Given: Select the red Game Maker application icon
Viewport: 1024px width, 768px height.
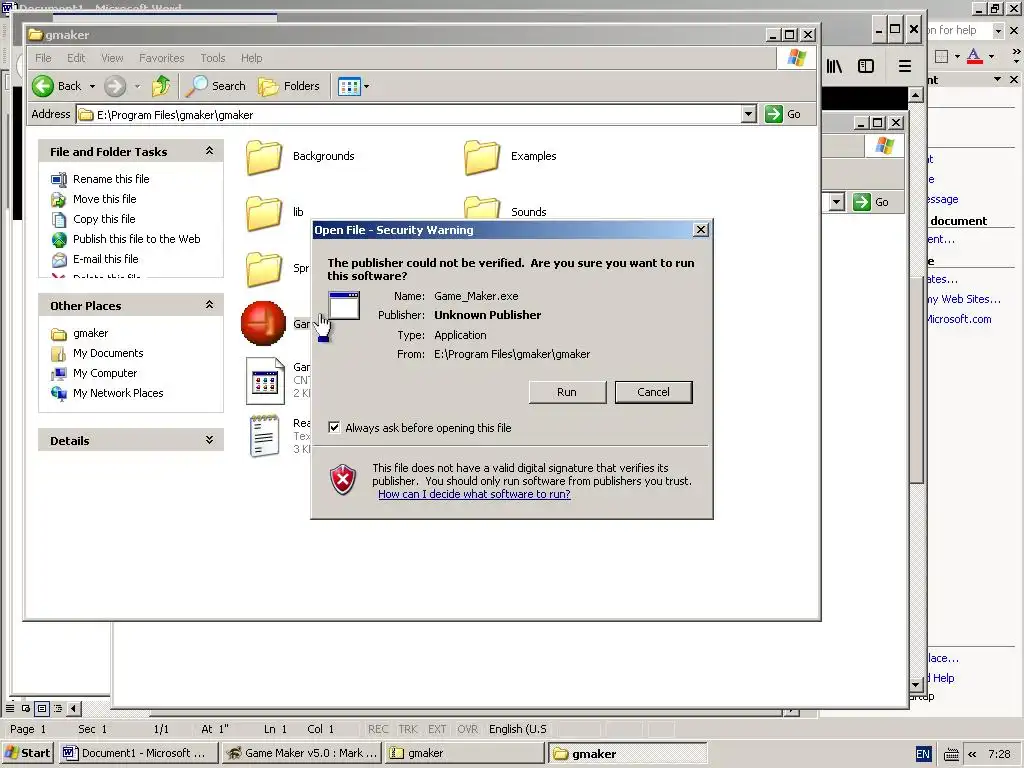Looking at the screenshot, I should click(263, 323).
